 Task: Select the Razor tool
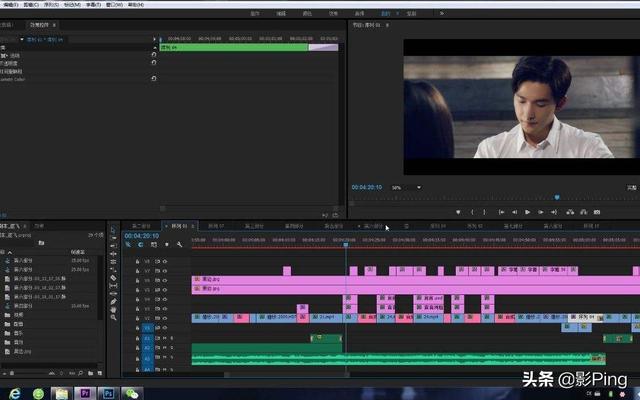click(x=113, y=278)
